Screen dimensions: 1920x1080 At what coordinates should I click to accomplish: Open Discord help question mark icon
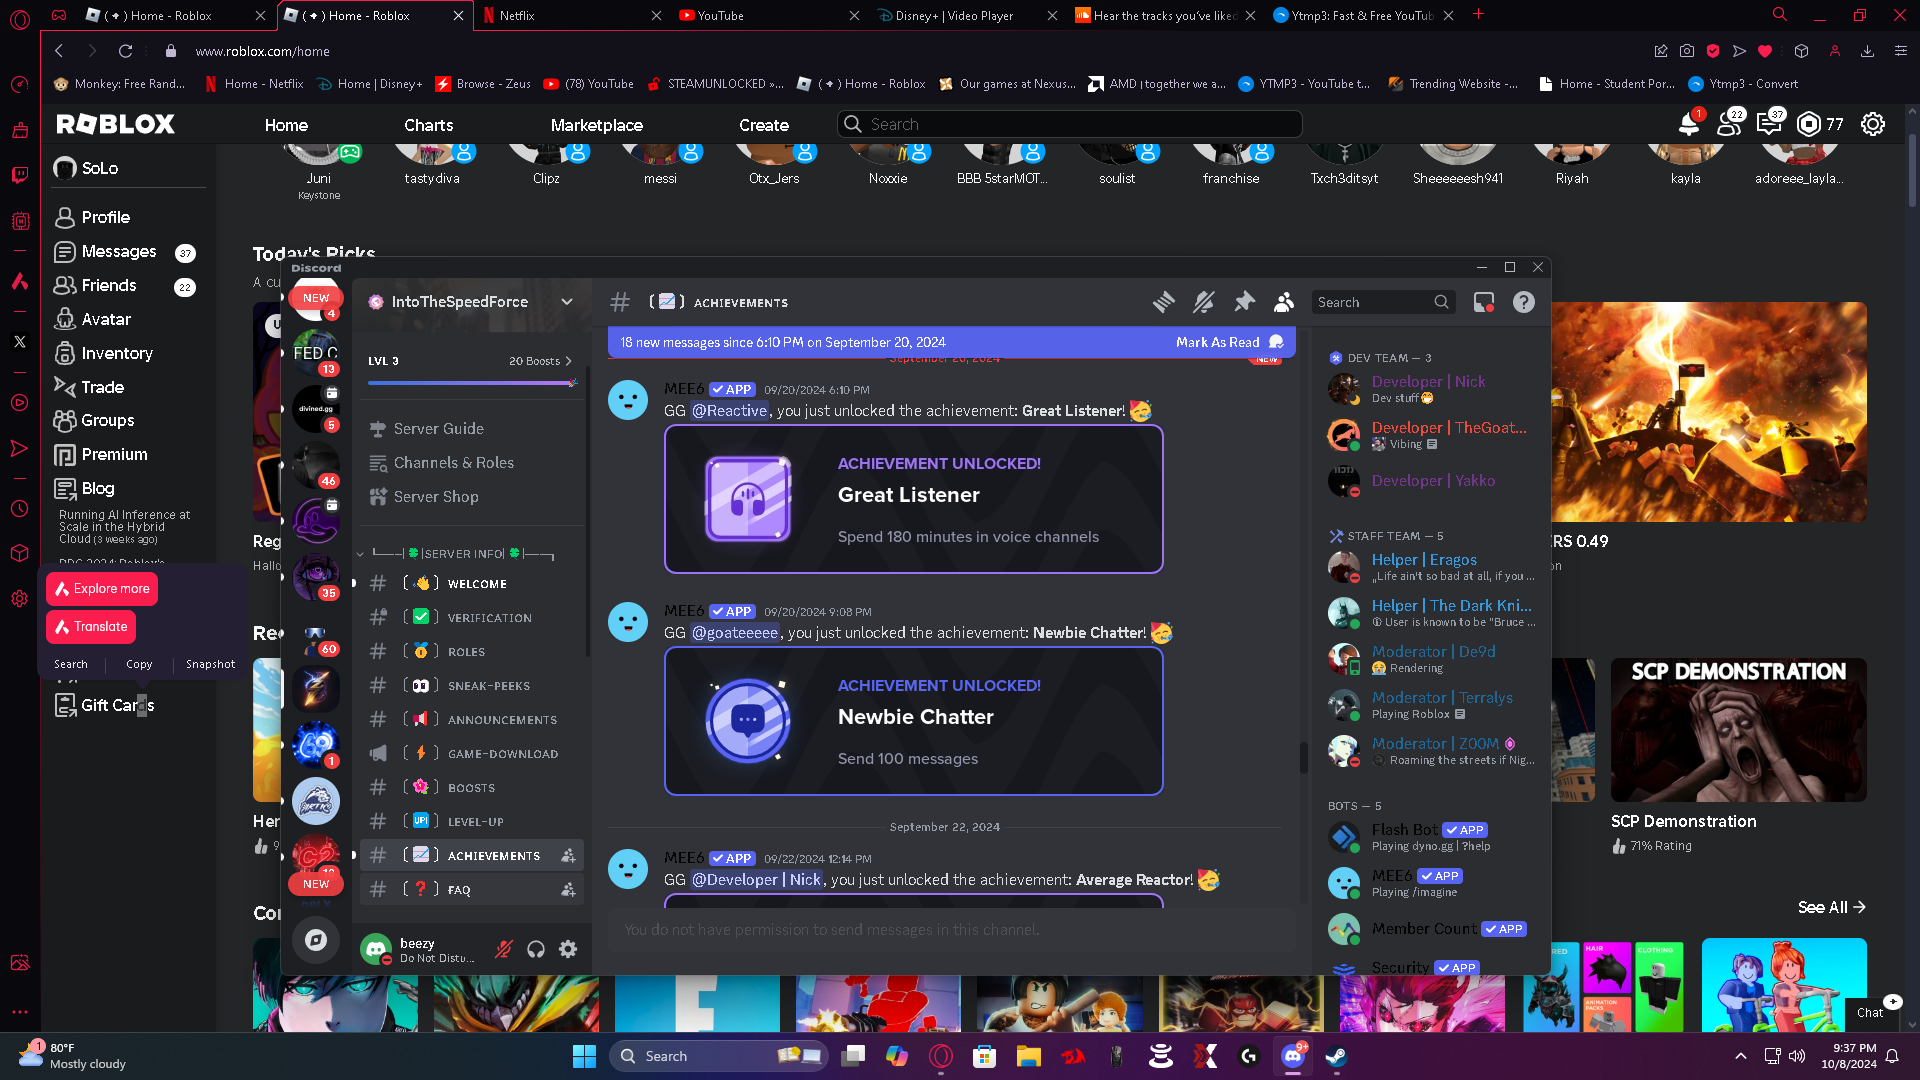coord(1523,302)
